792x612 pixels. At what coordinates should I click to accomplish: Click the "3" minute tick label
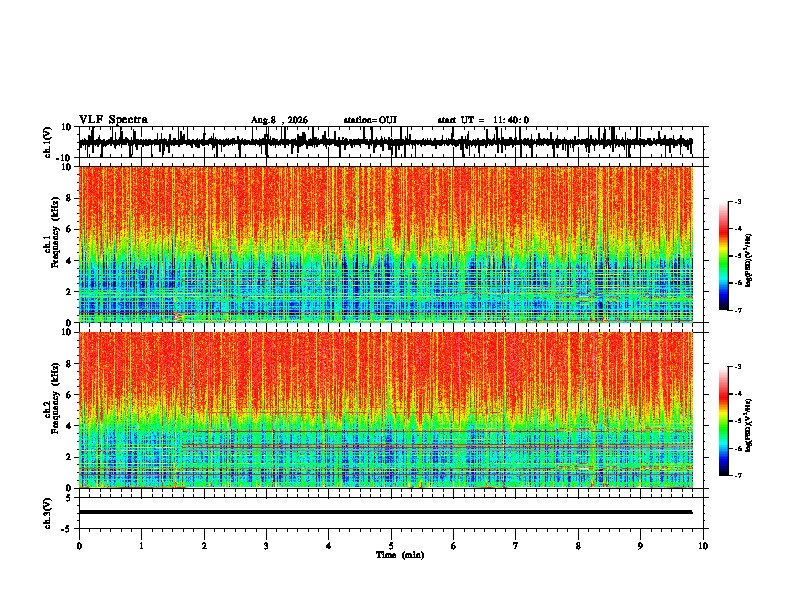pos(266,546)
